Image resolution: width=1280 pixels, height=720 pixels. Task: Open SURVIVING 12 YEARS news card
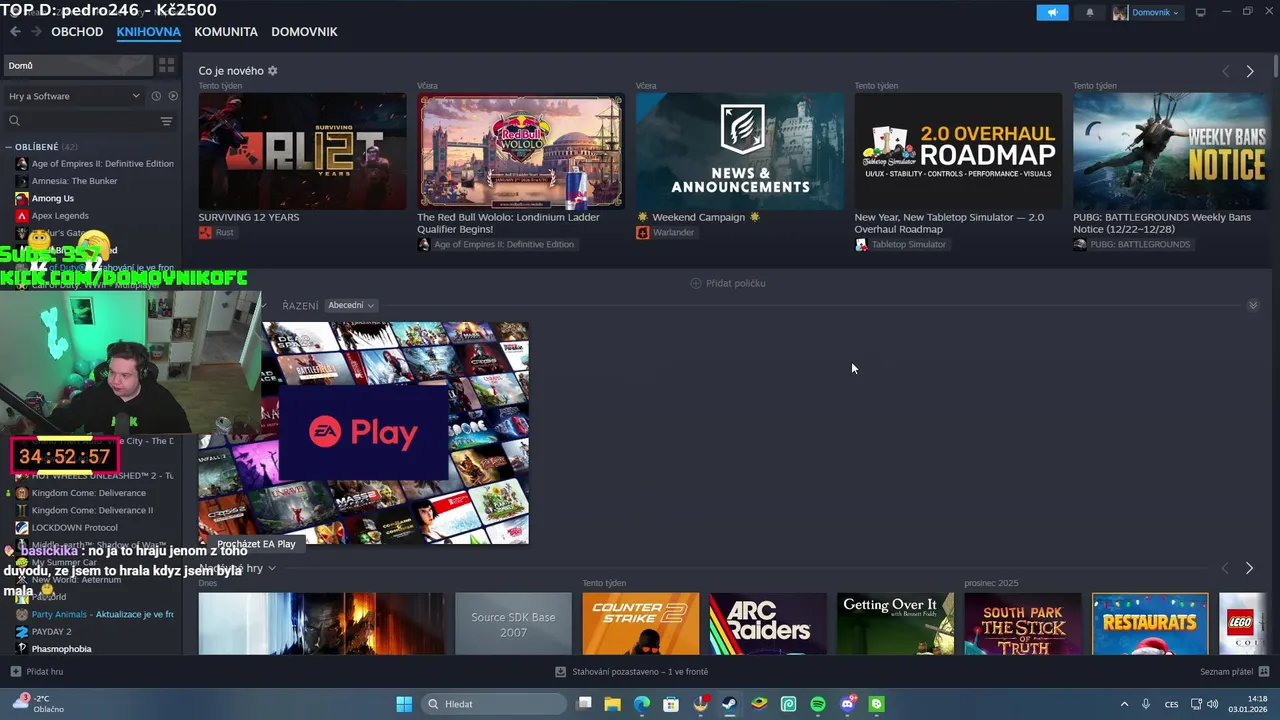[x=302, y=151]
